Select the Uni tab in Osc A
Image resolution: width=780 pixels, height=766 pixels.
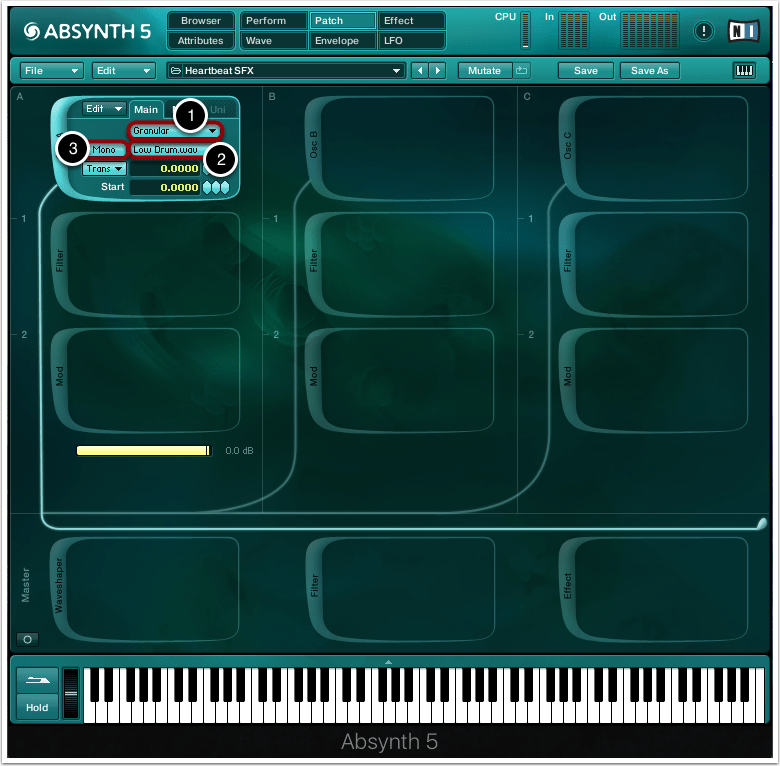[219, 109]
